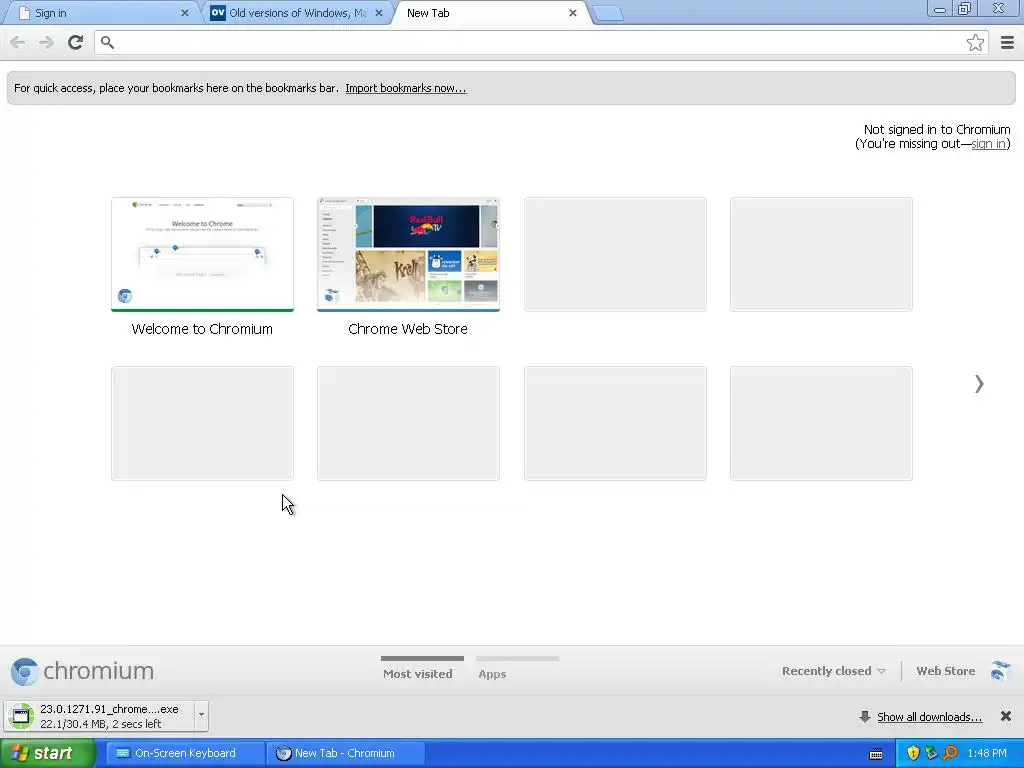Click the system clock showing 1:48 PM
The image size is (1024, 768).
987,754
